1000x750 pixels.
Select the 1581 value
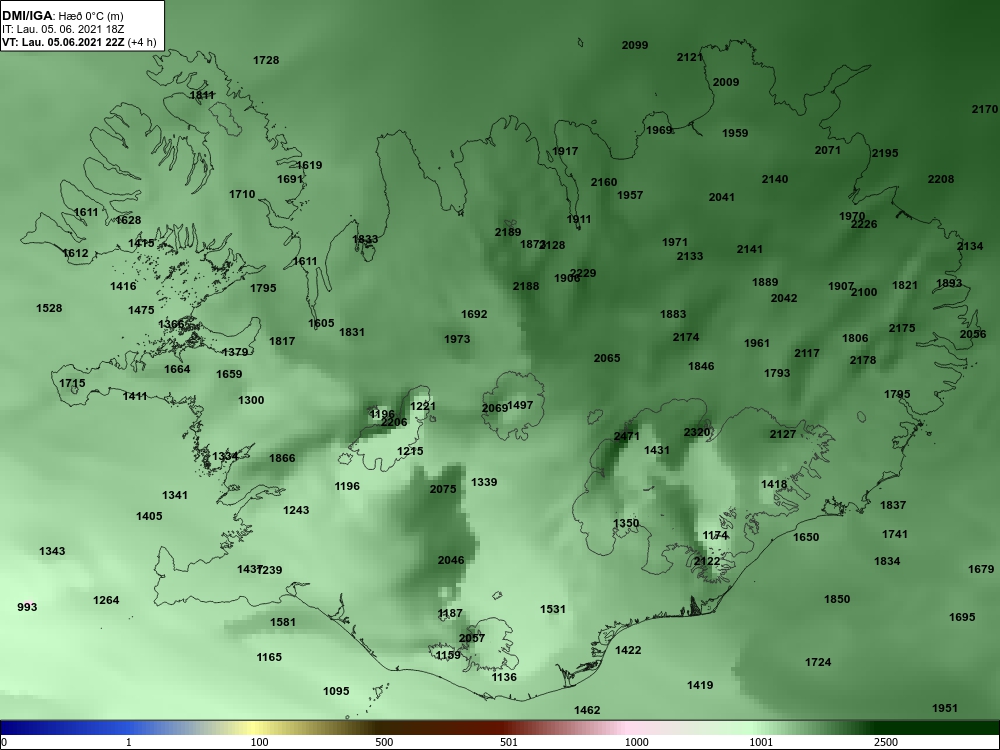283,622
